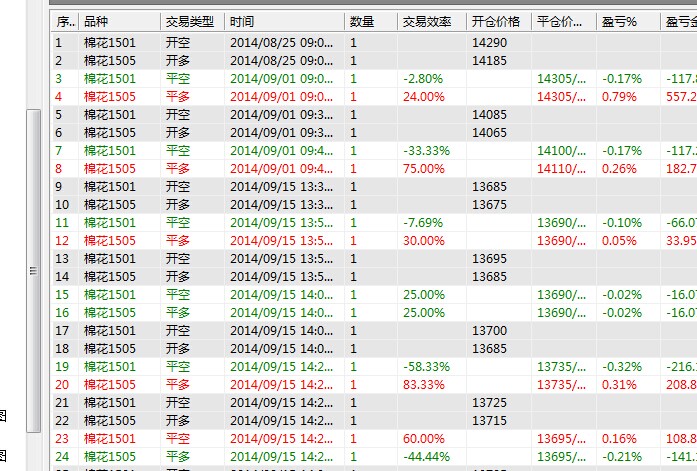This screenshot has width=697, height=471.
Task: Click the 24.00% efficiency cell in row 4
Action: point(424,96)
